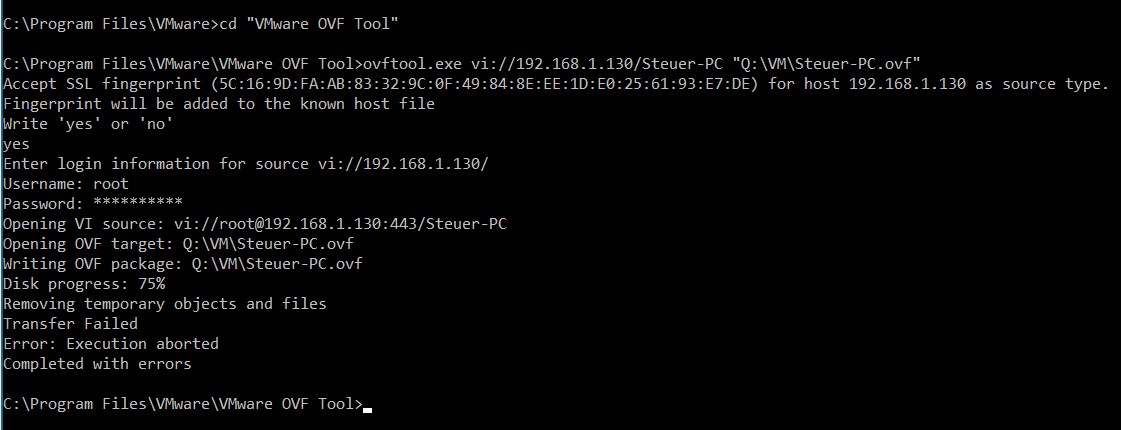
Task: Click the blinking cursor at the final prompt
Action: 368,405
